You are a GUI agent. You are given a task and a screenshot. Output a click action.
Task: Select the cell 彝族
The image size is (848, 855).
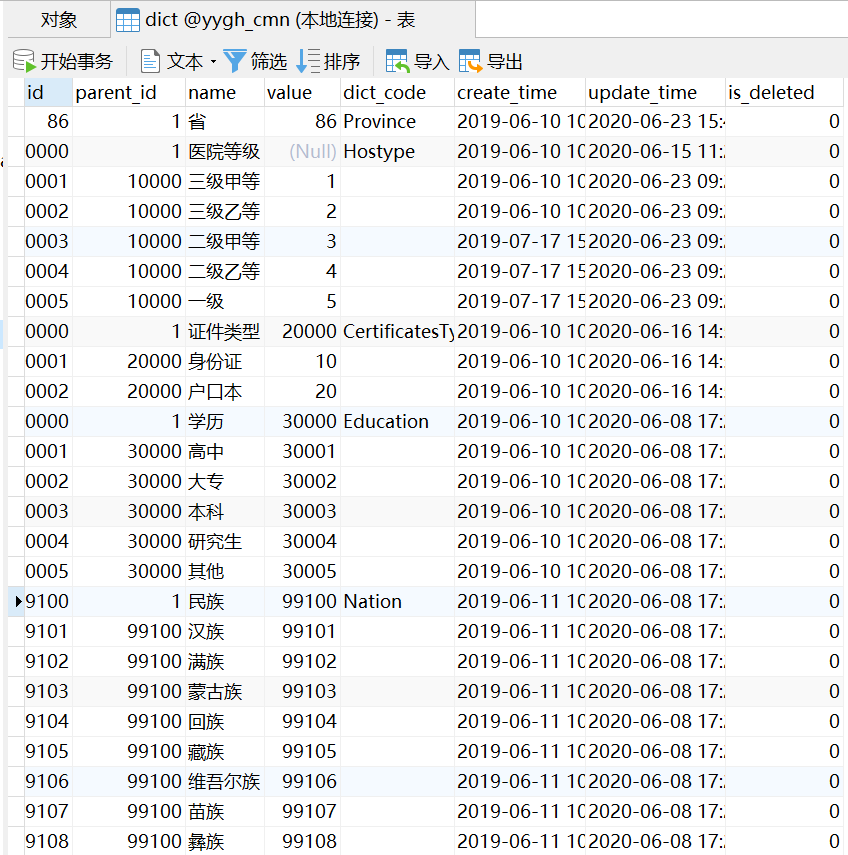(x=225, y=841)
